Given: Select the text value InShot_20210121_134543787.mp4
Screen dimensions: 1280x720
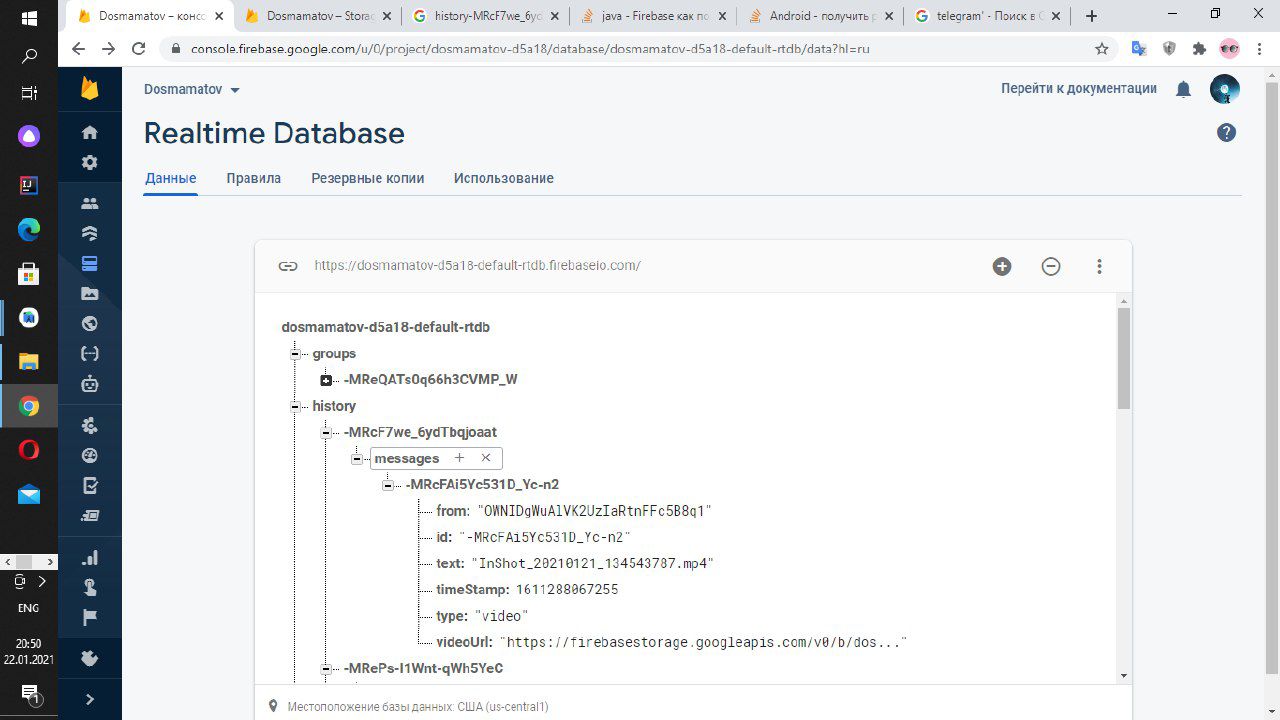Looking at the screenshot, I should (593, 563).
